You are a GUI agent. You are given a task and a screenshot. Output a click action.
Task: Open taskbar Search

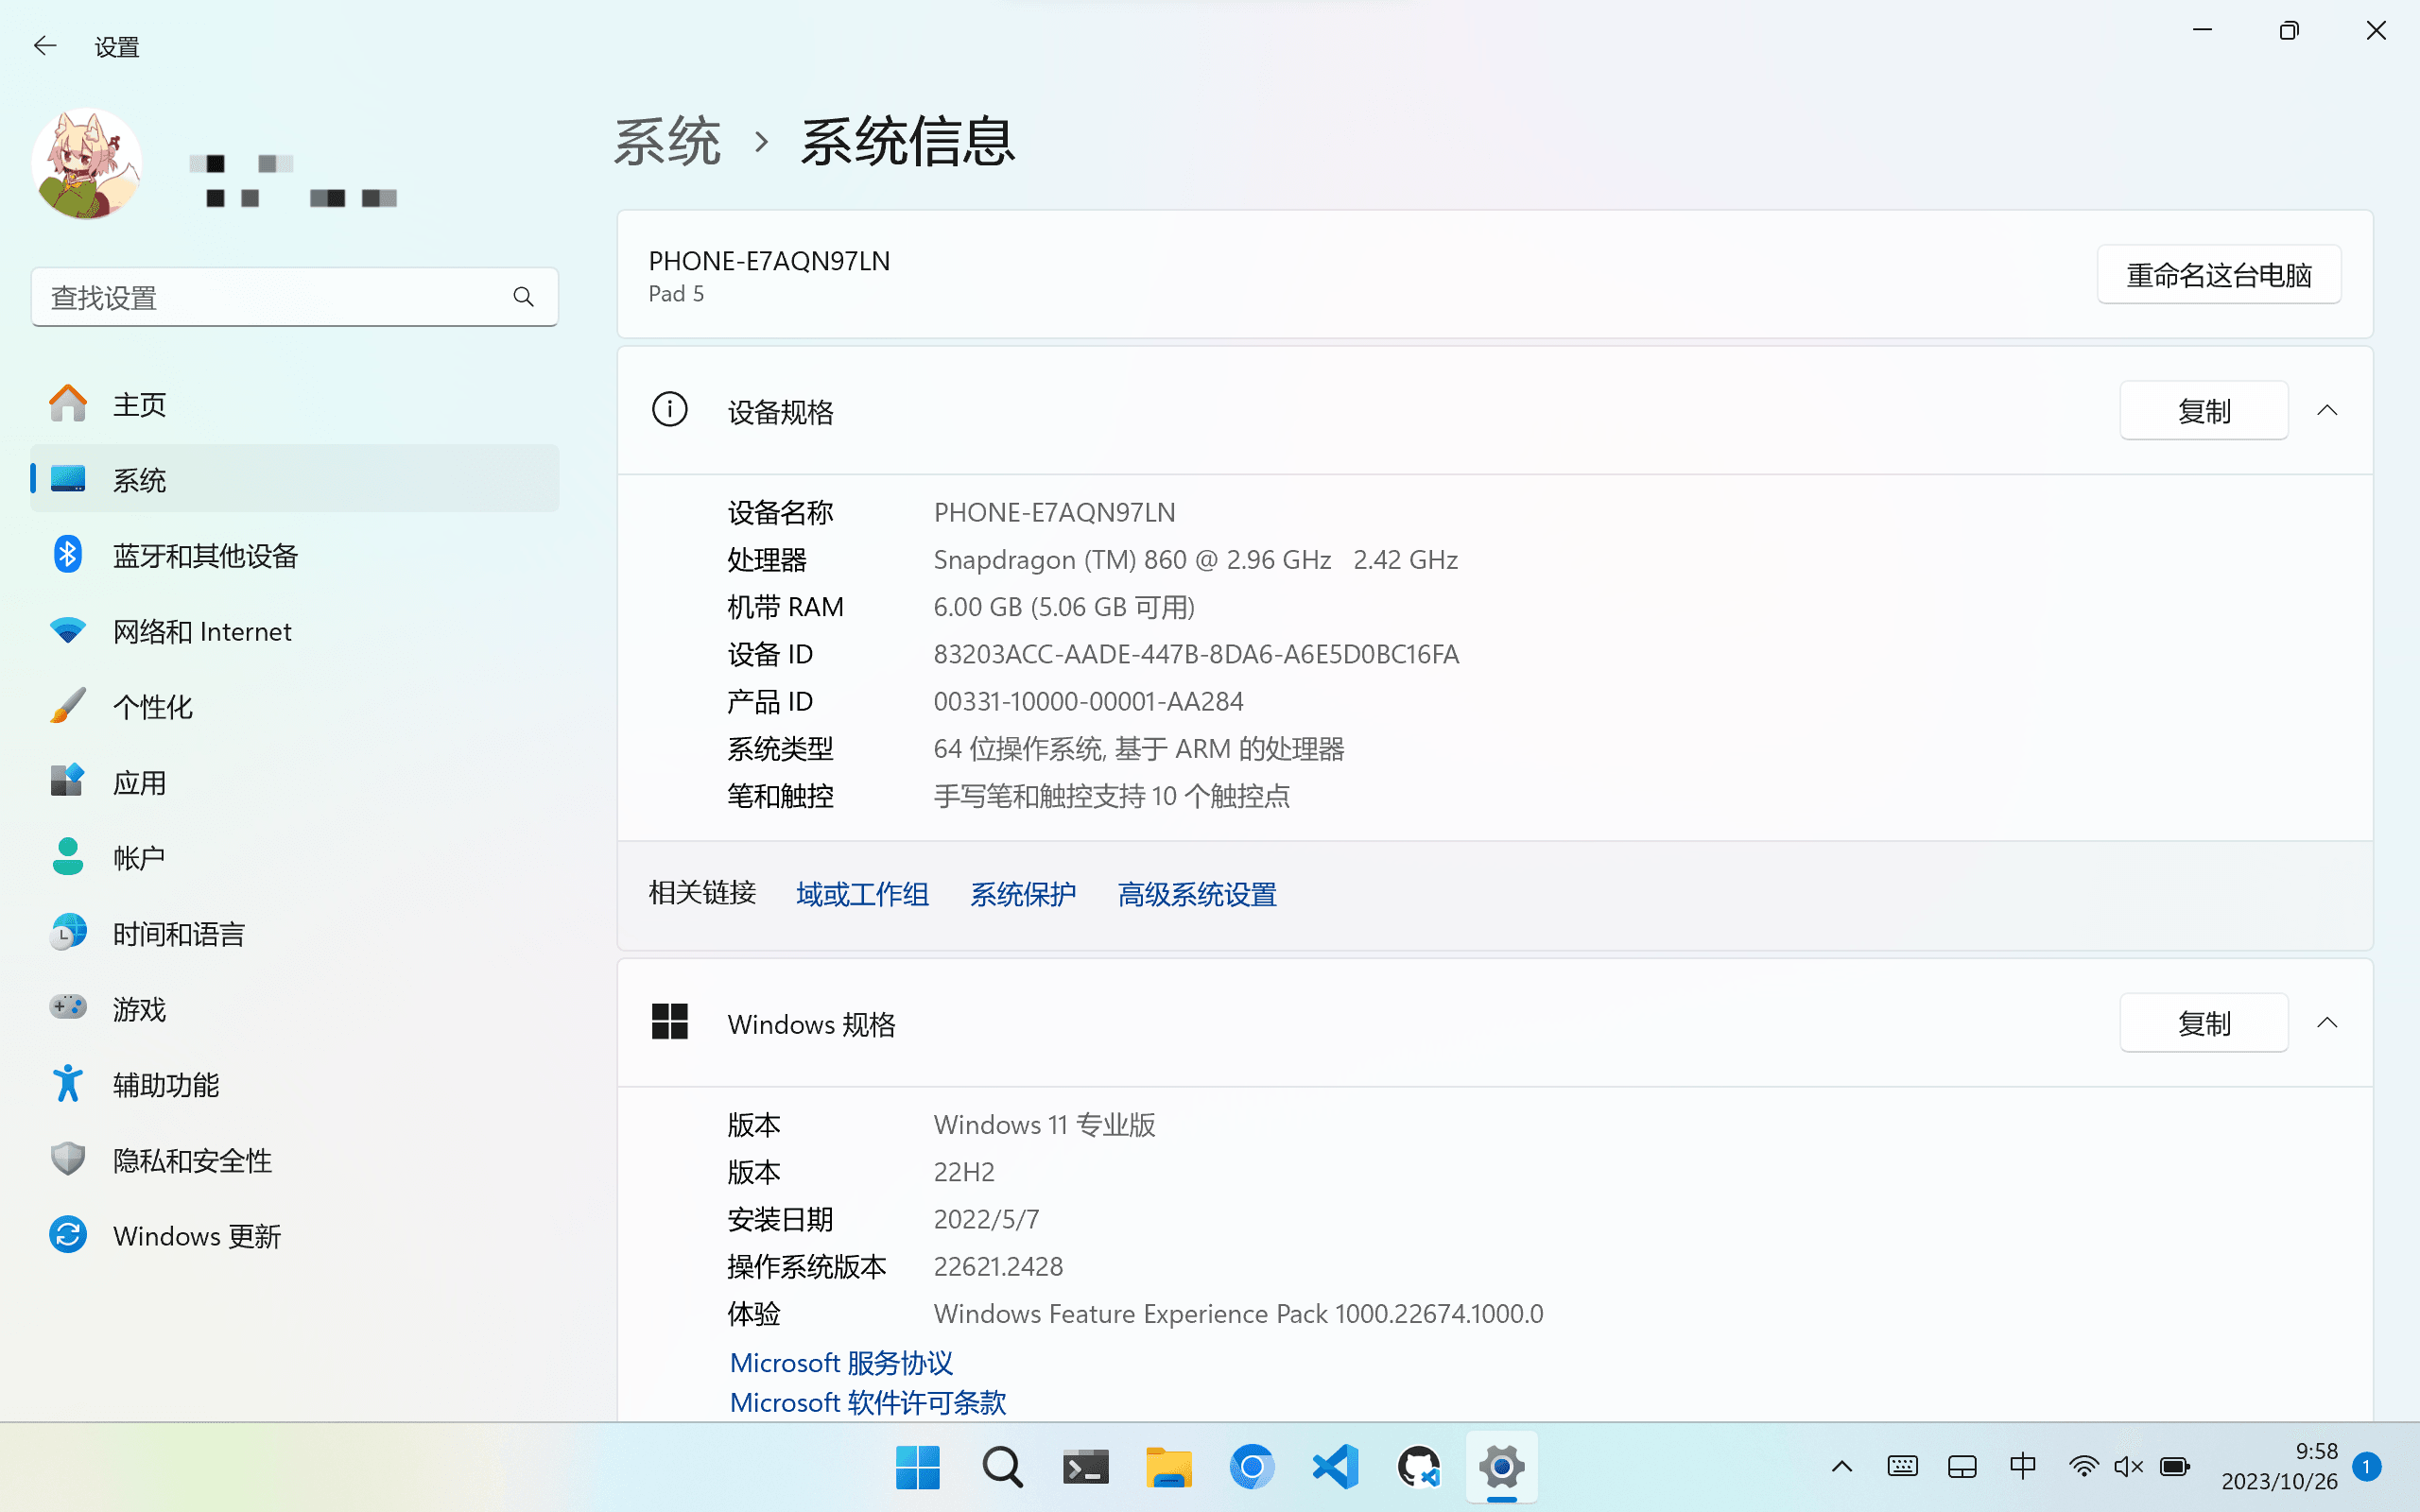pos(1001,1467)
